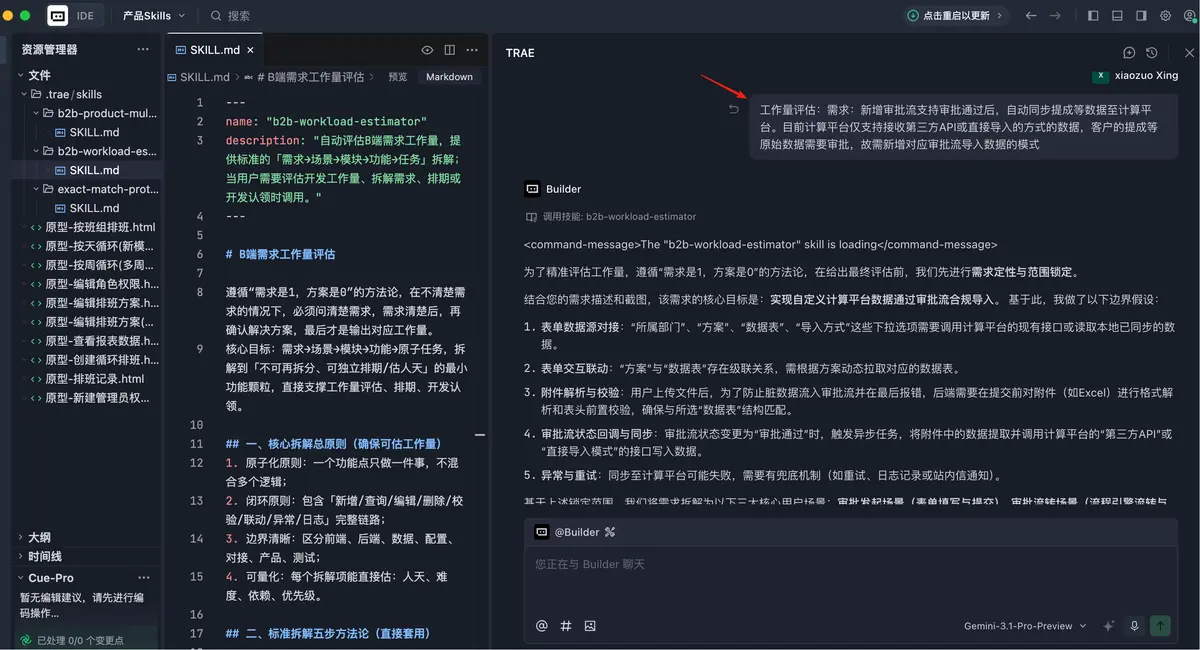Click the microphone voice input icon

1134,626
